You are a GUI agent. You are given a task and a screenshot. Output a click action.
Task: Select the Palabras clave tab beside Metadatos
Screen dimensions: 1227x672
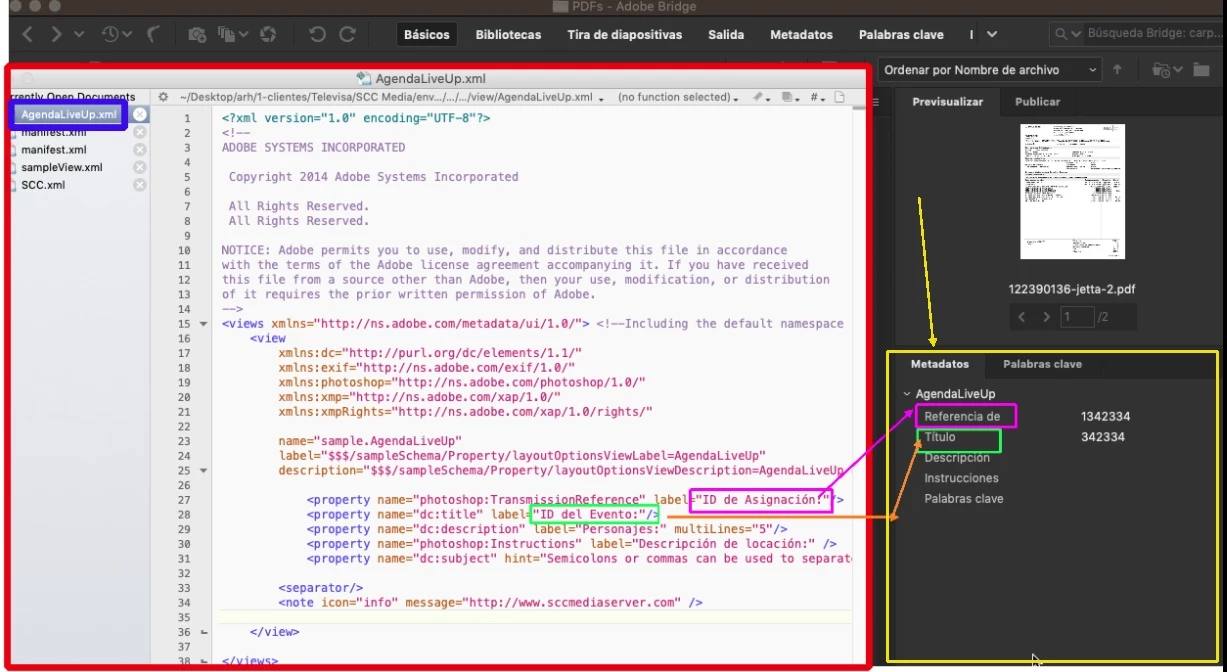[x=1042, y=364]
